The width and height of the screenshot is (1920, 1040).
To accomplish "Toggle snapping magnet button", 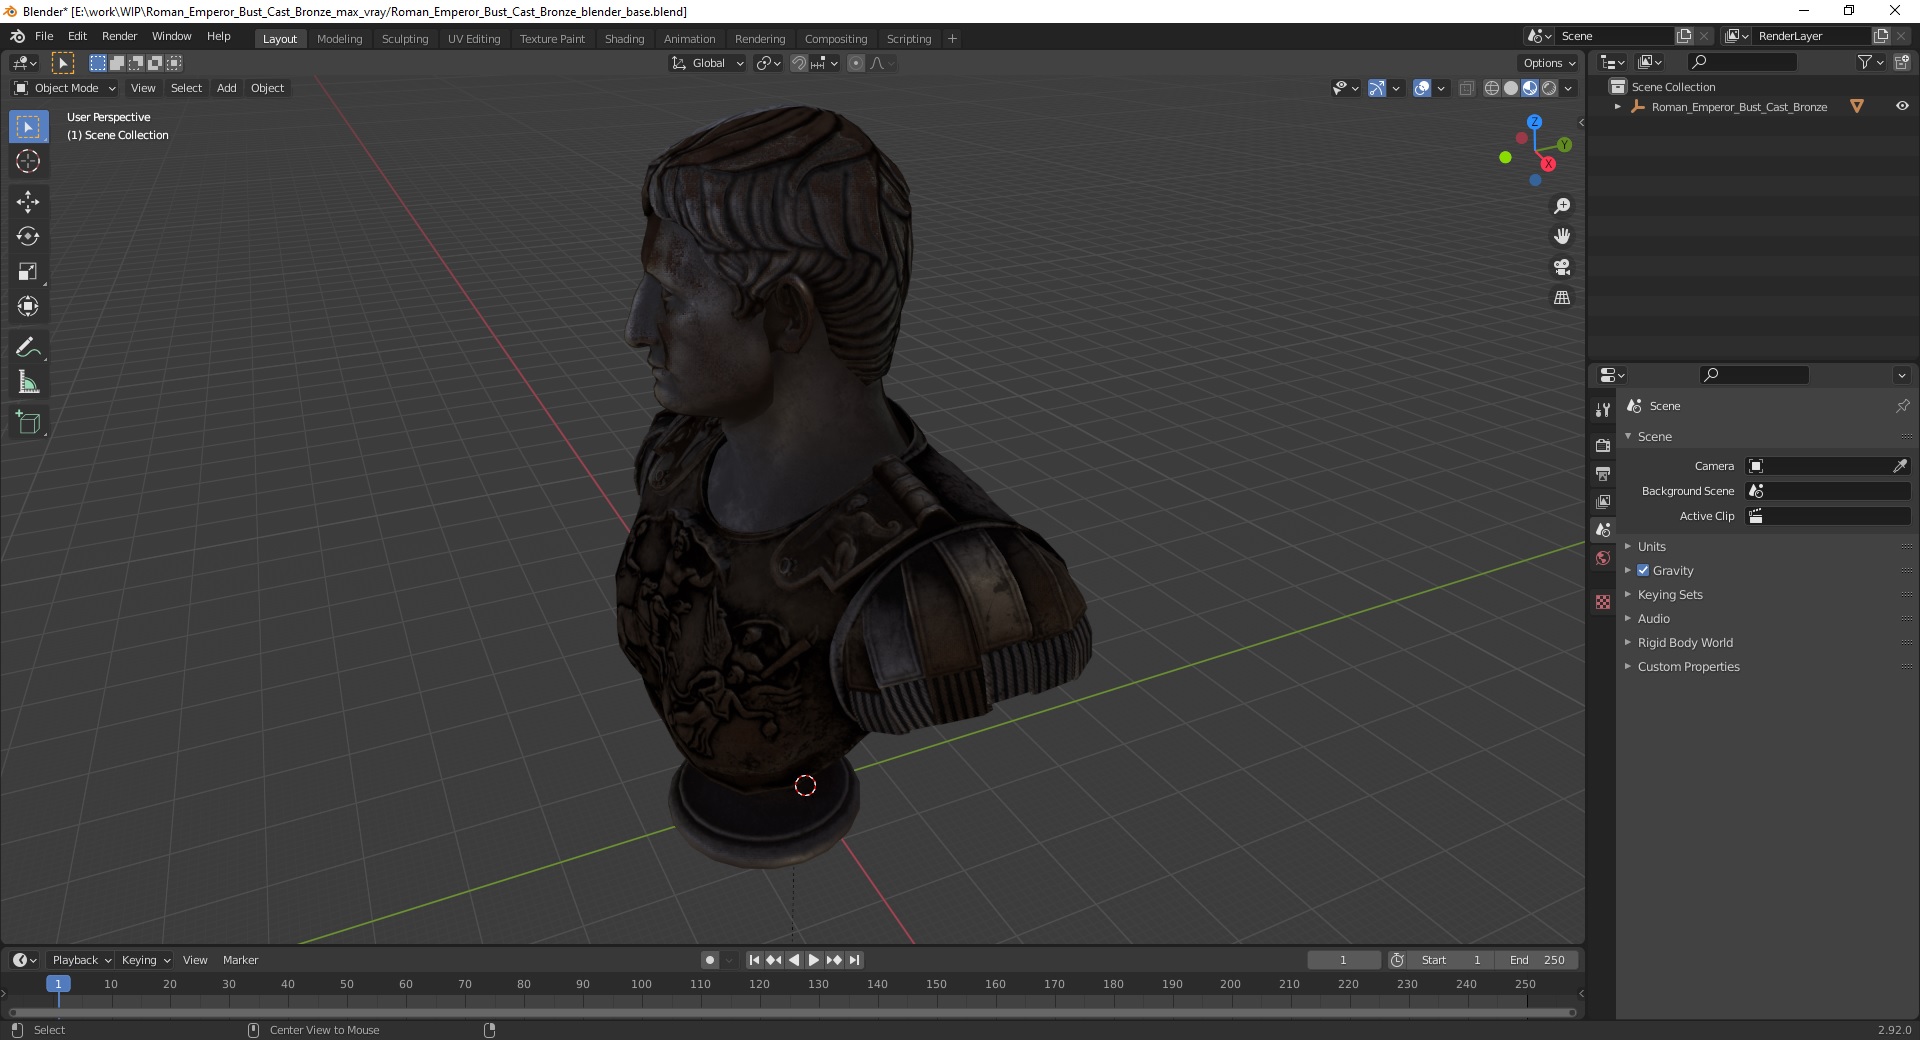I will pos(798,63).
